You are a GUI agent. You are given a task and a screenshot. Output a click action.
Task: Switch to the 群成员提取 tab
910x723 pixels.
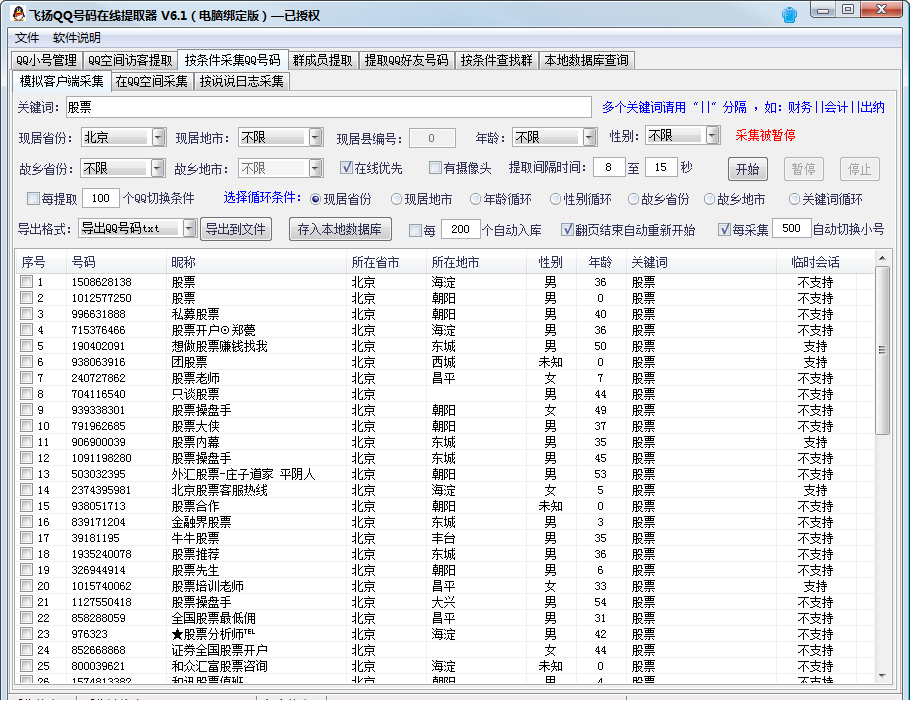click(323, 60)
